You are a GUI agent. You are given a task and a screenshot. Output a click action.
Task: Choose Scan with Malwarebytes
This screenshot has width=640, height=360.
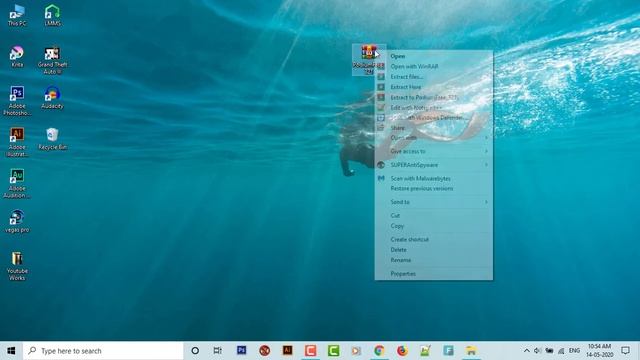pos(434,178)
